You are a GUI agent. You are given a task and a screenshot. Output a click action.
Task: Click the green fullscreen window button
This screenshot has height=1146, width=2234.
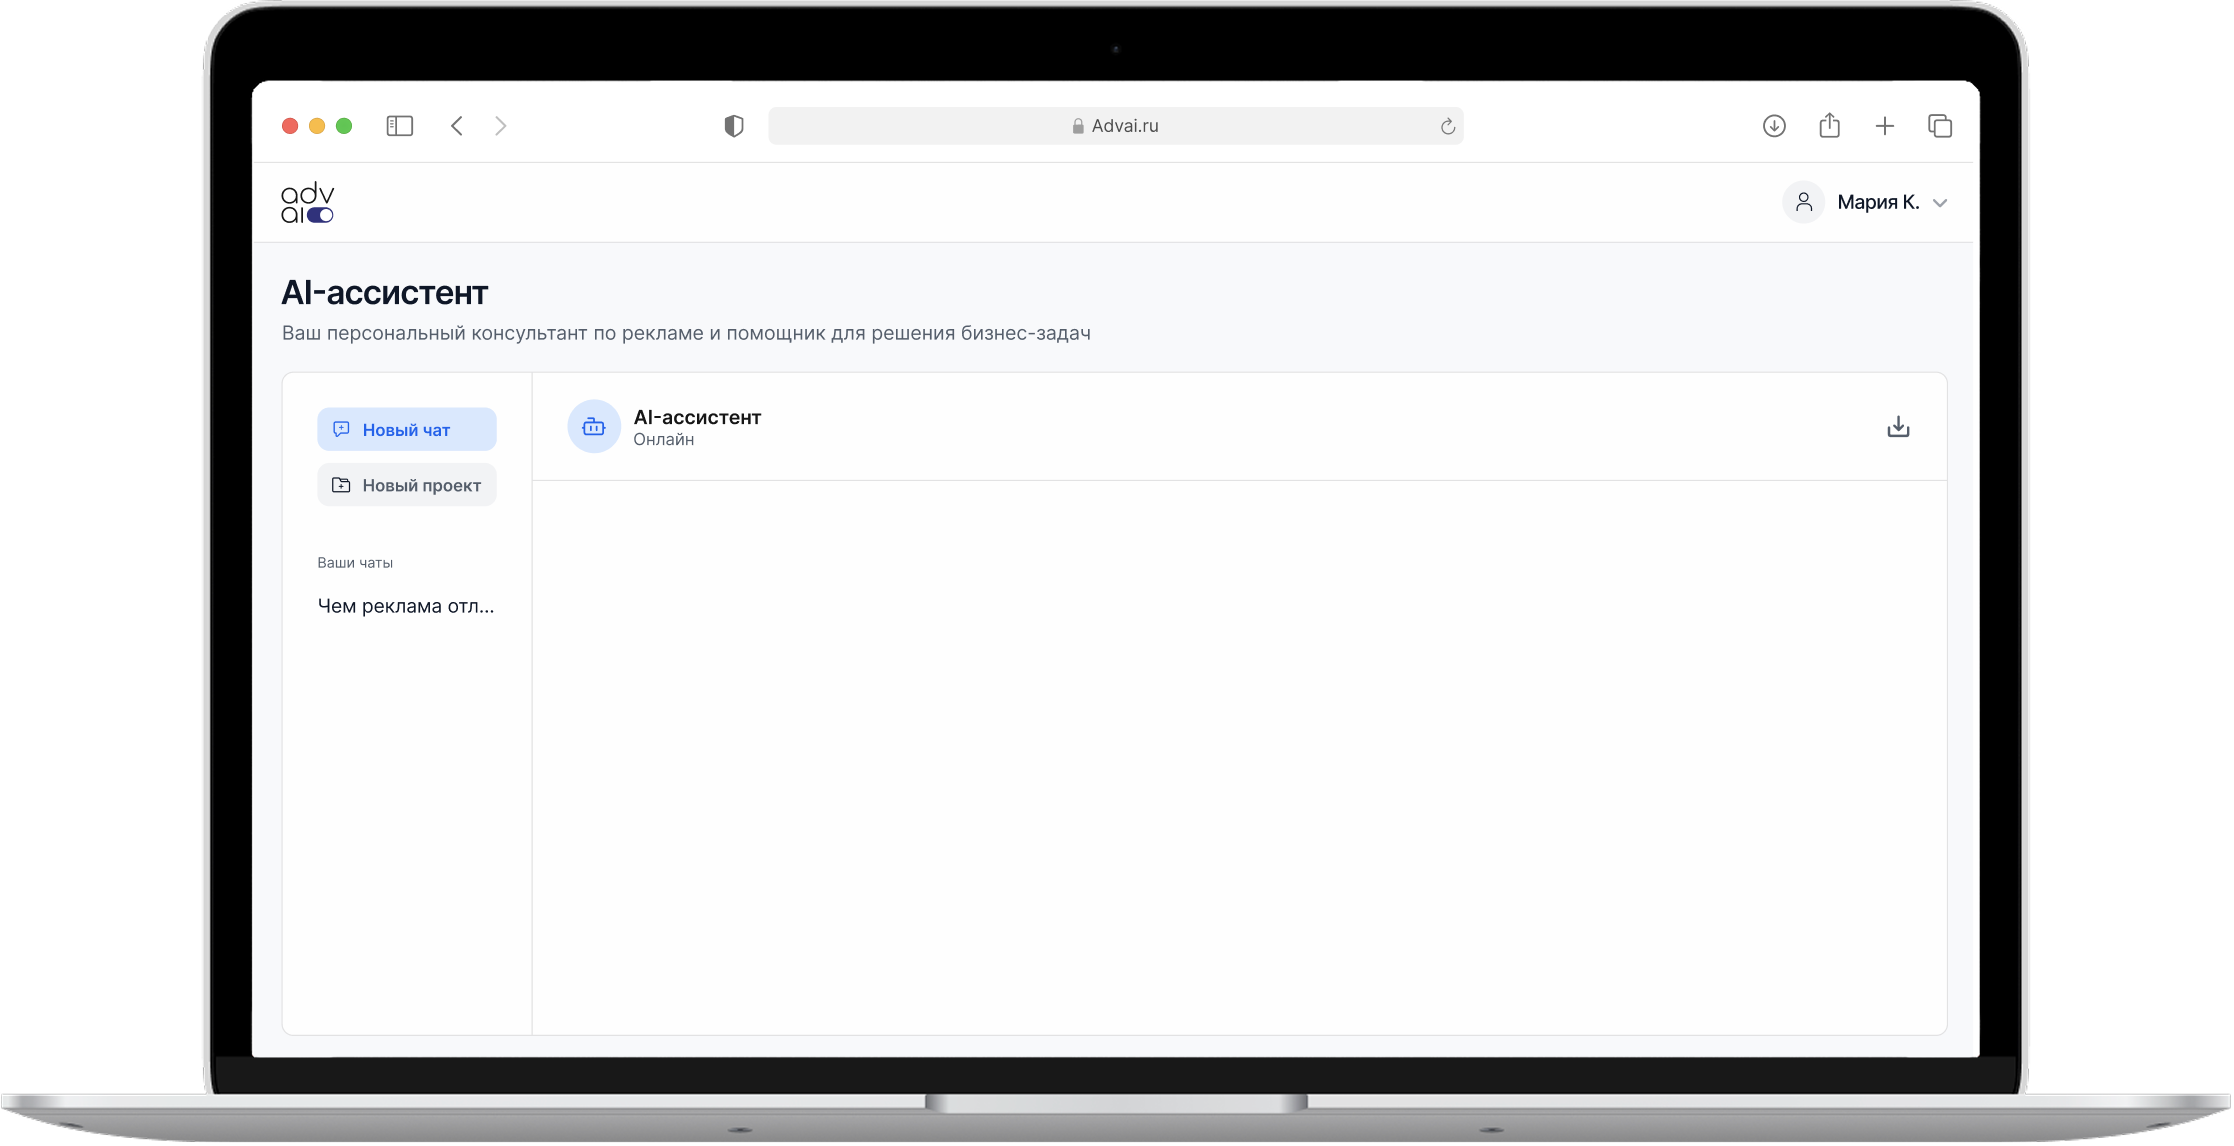tap(344, 126)
